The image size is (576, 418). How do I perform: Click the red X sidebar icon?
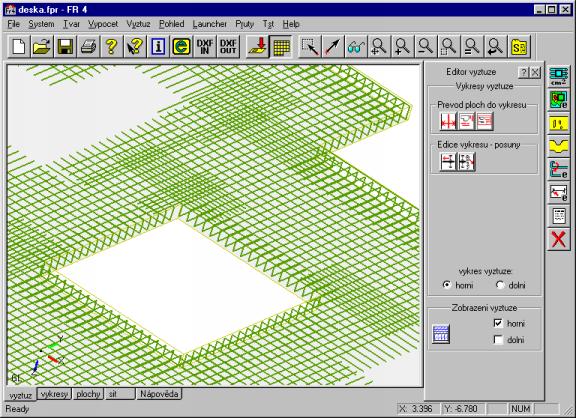click(559, 239)
